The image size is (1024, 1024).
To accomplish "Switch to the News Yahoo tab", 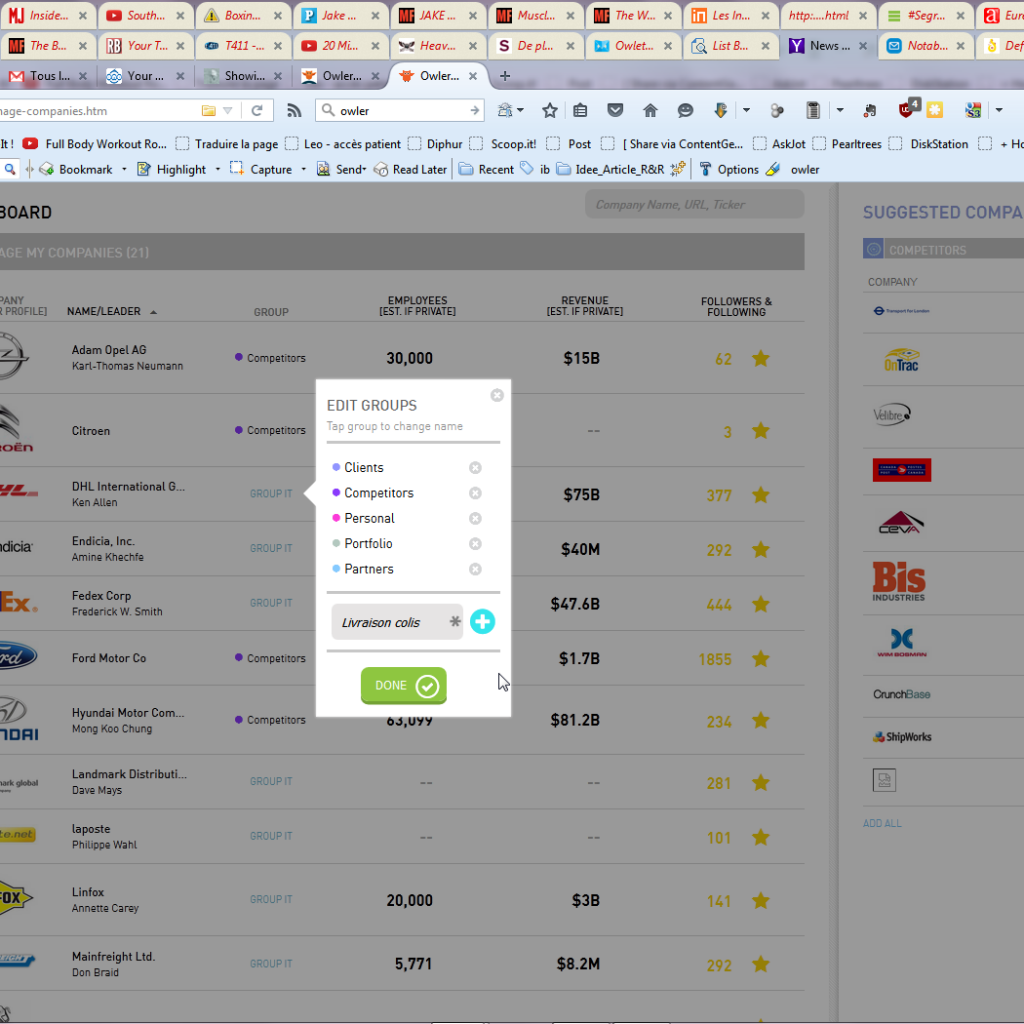I will coord(827,46).
